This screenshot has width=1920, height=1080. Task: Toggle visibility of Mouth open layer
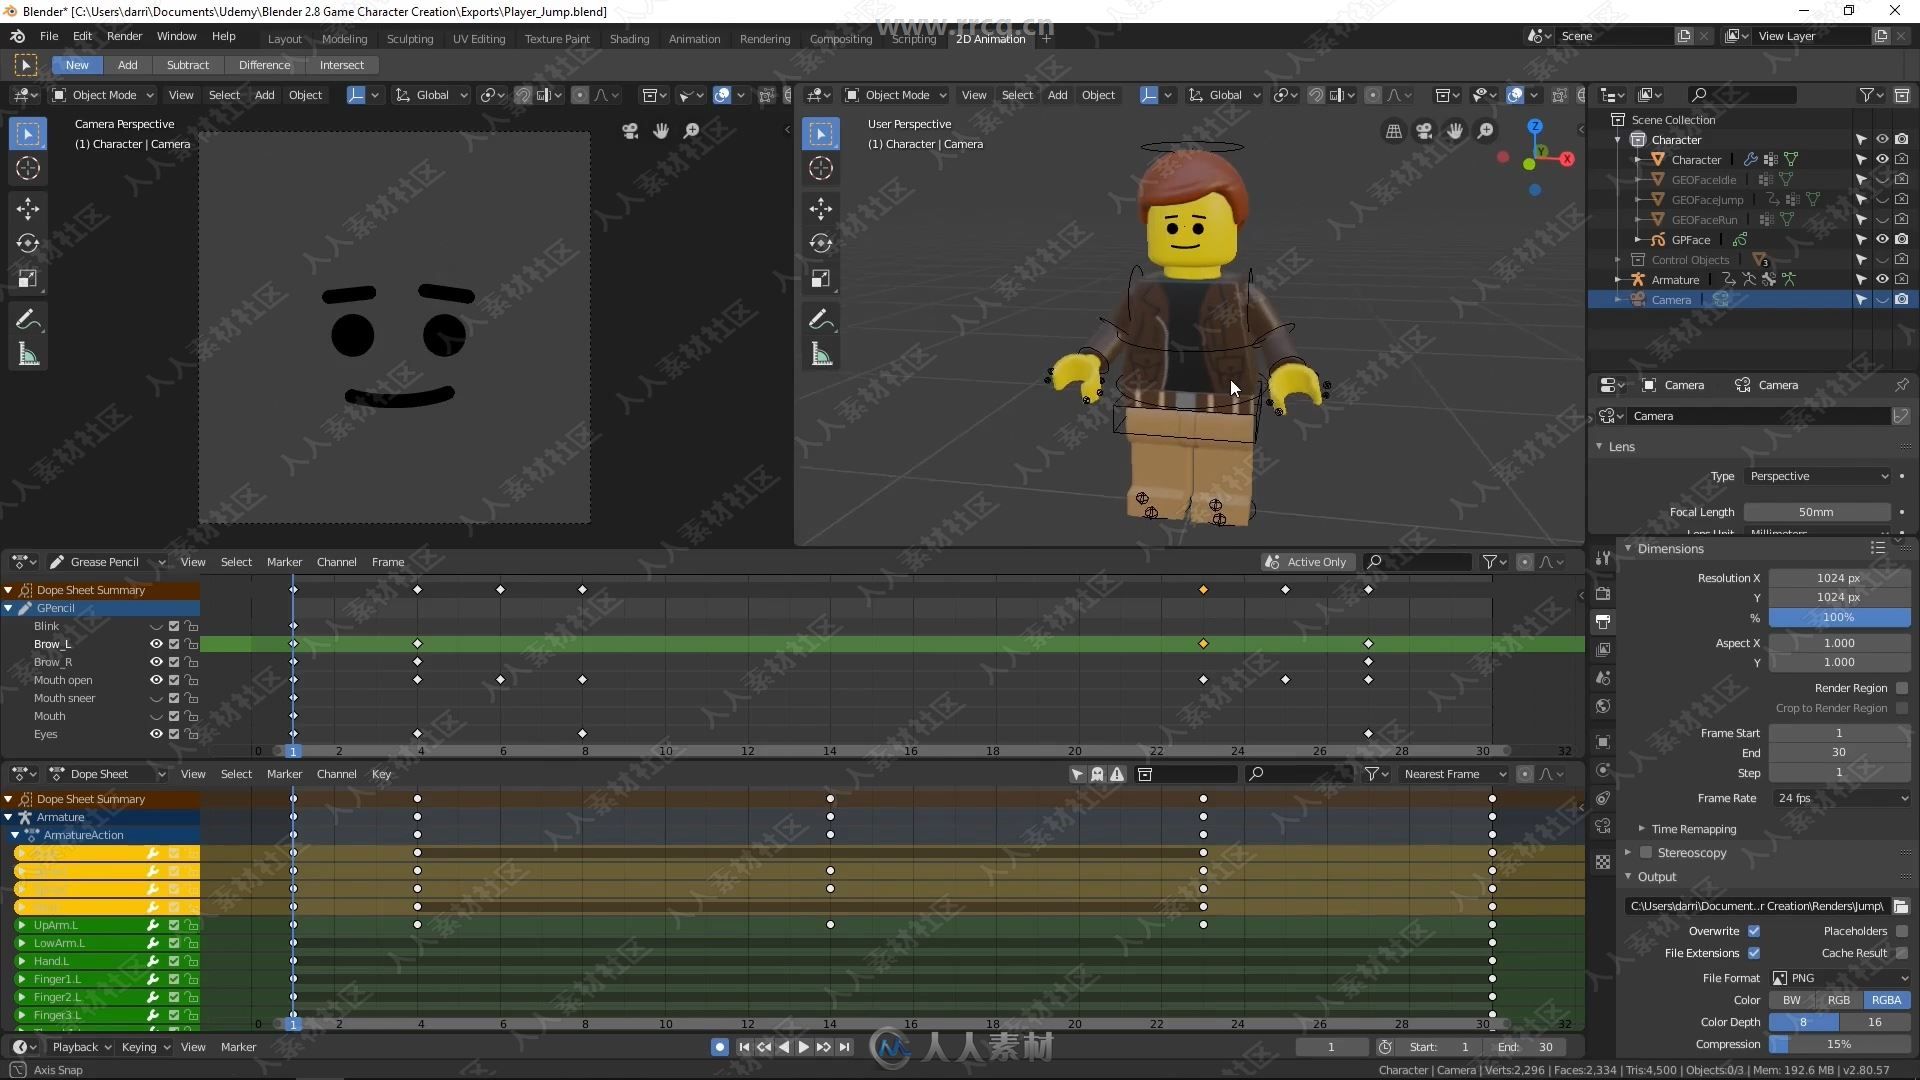[x=156, y=680]
